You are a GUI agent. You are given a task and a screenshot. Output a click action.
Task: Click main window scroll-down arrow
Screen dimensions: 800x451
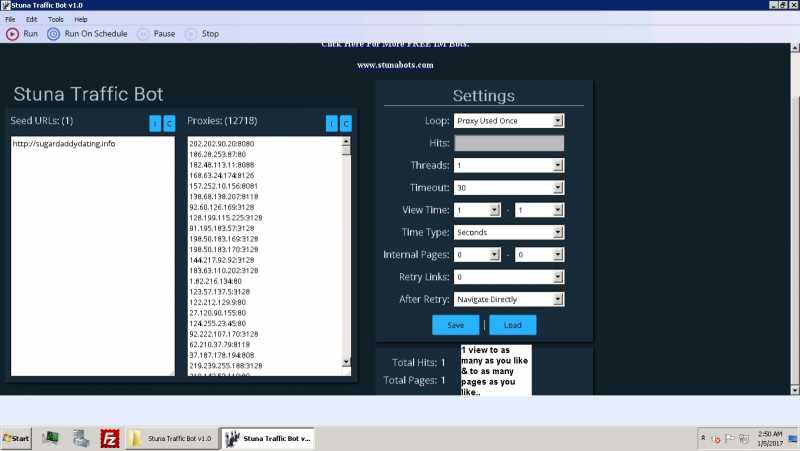[795, 390]
